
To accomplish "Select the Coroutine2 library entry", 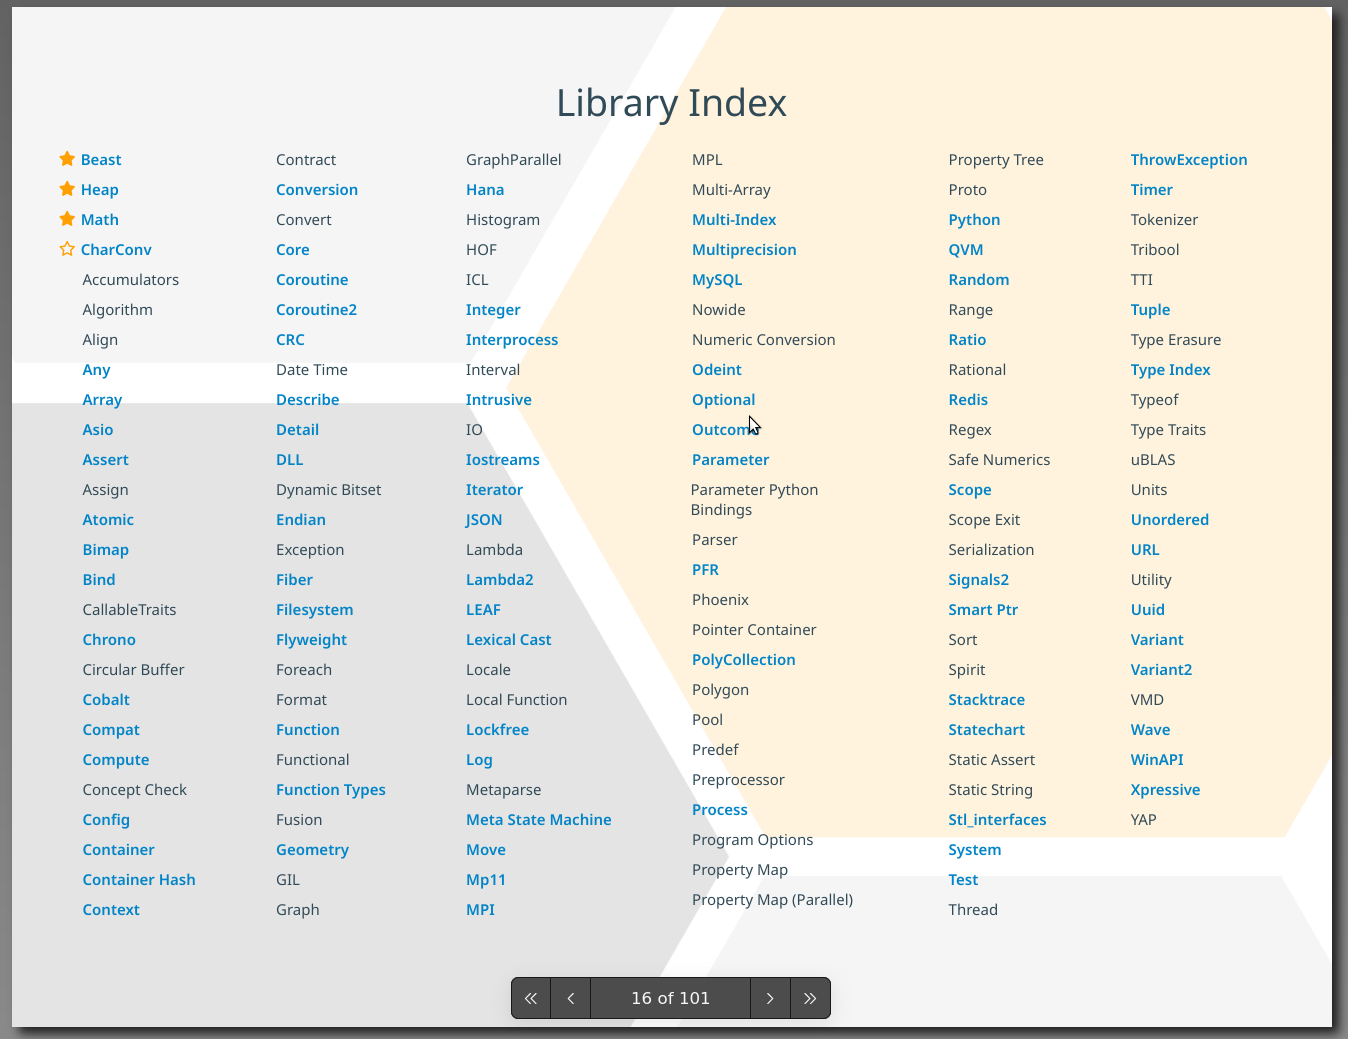I will (316, 309).
